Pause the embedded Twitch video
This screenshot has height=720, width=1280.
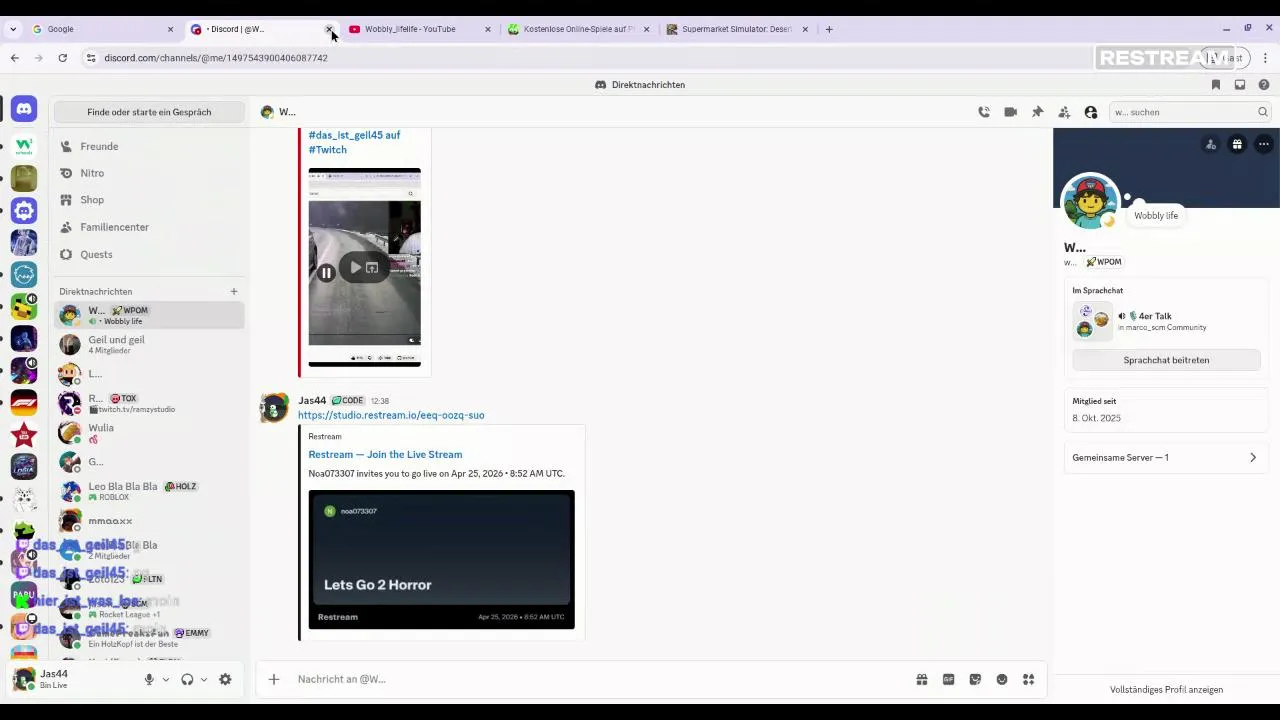coord(326,272)
